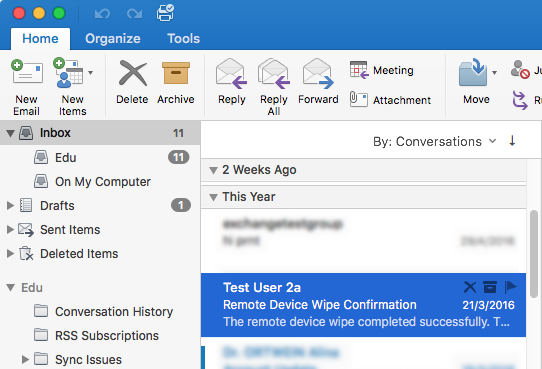Toggle sort order arrow next to Conversations
Image resolution: width=542 pixels, height=369 pixels.
pos(512,141)
